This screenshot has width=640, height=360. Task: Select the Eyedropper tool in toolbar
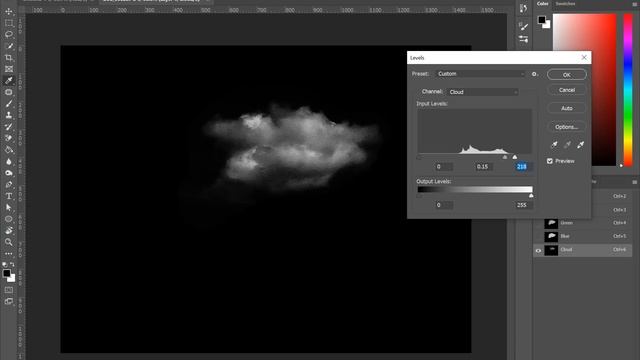click(9, 80)
